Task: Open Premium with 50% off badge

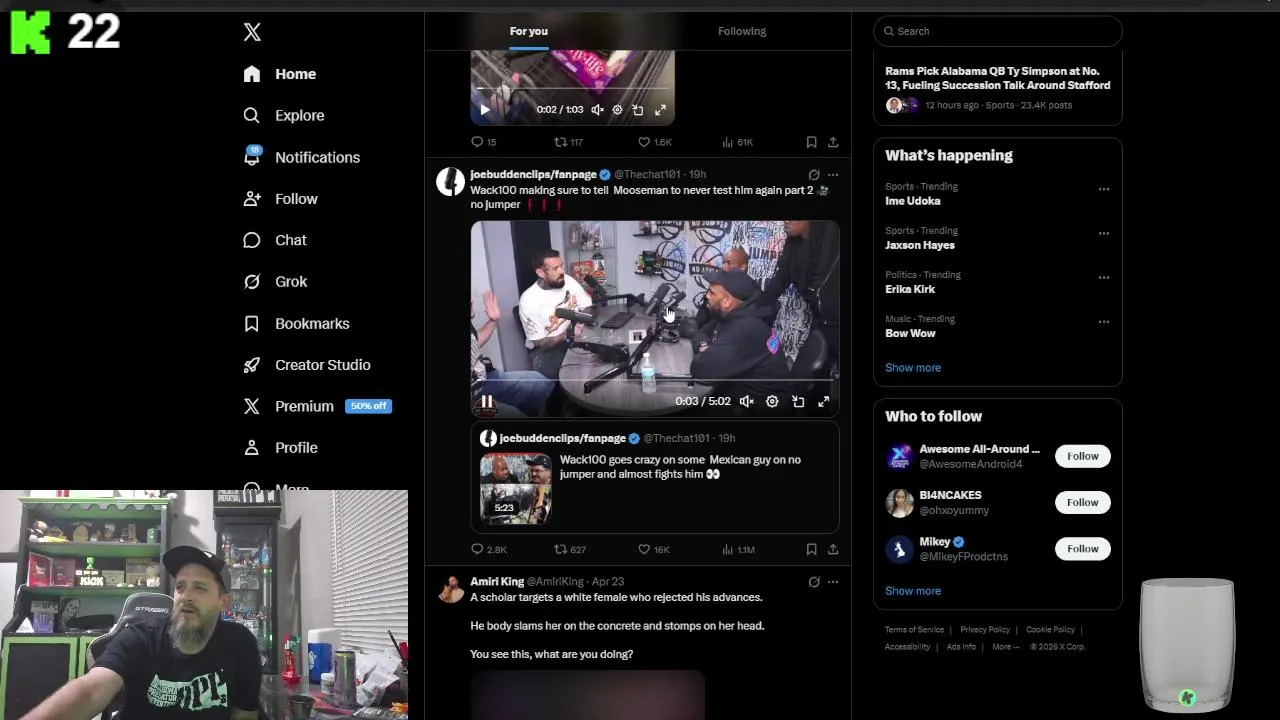Action: (317, 406)
